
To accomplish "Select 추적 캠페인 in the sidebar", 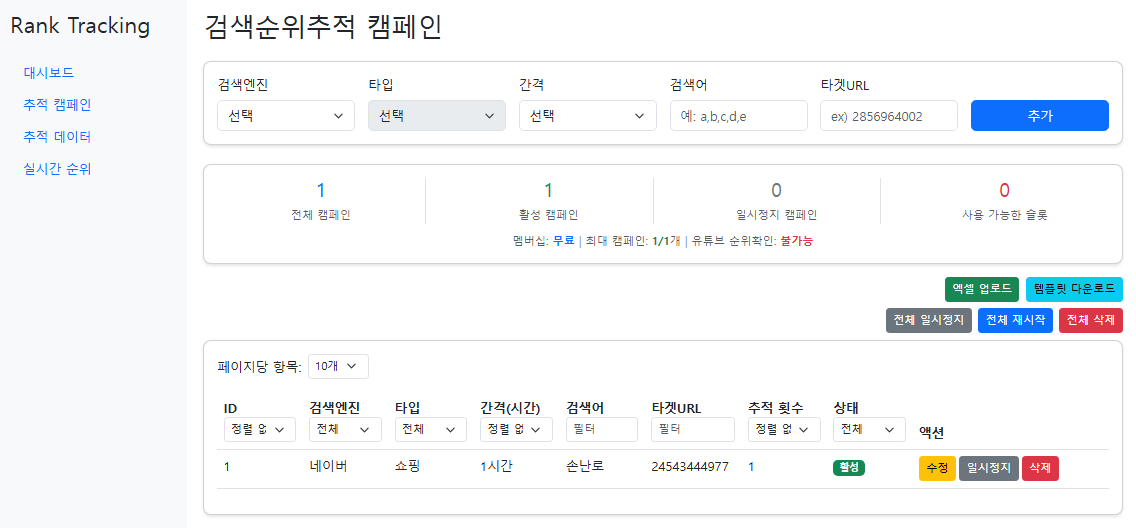I will [57, 104].
